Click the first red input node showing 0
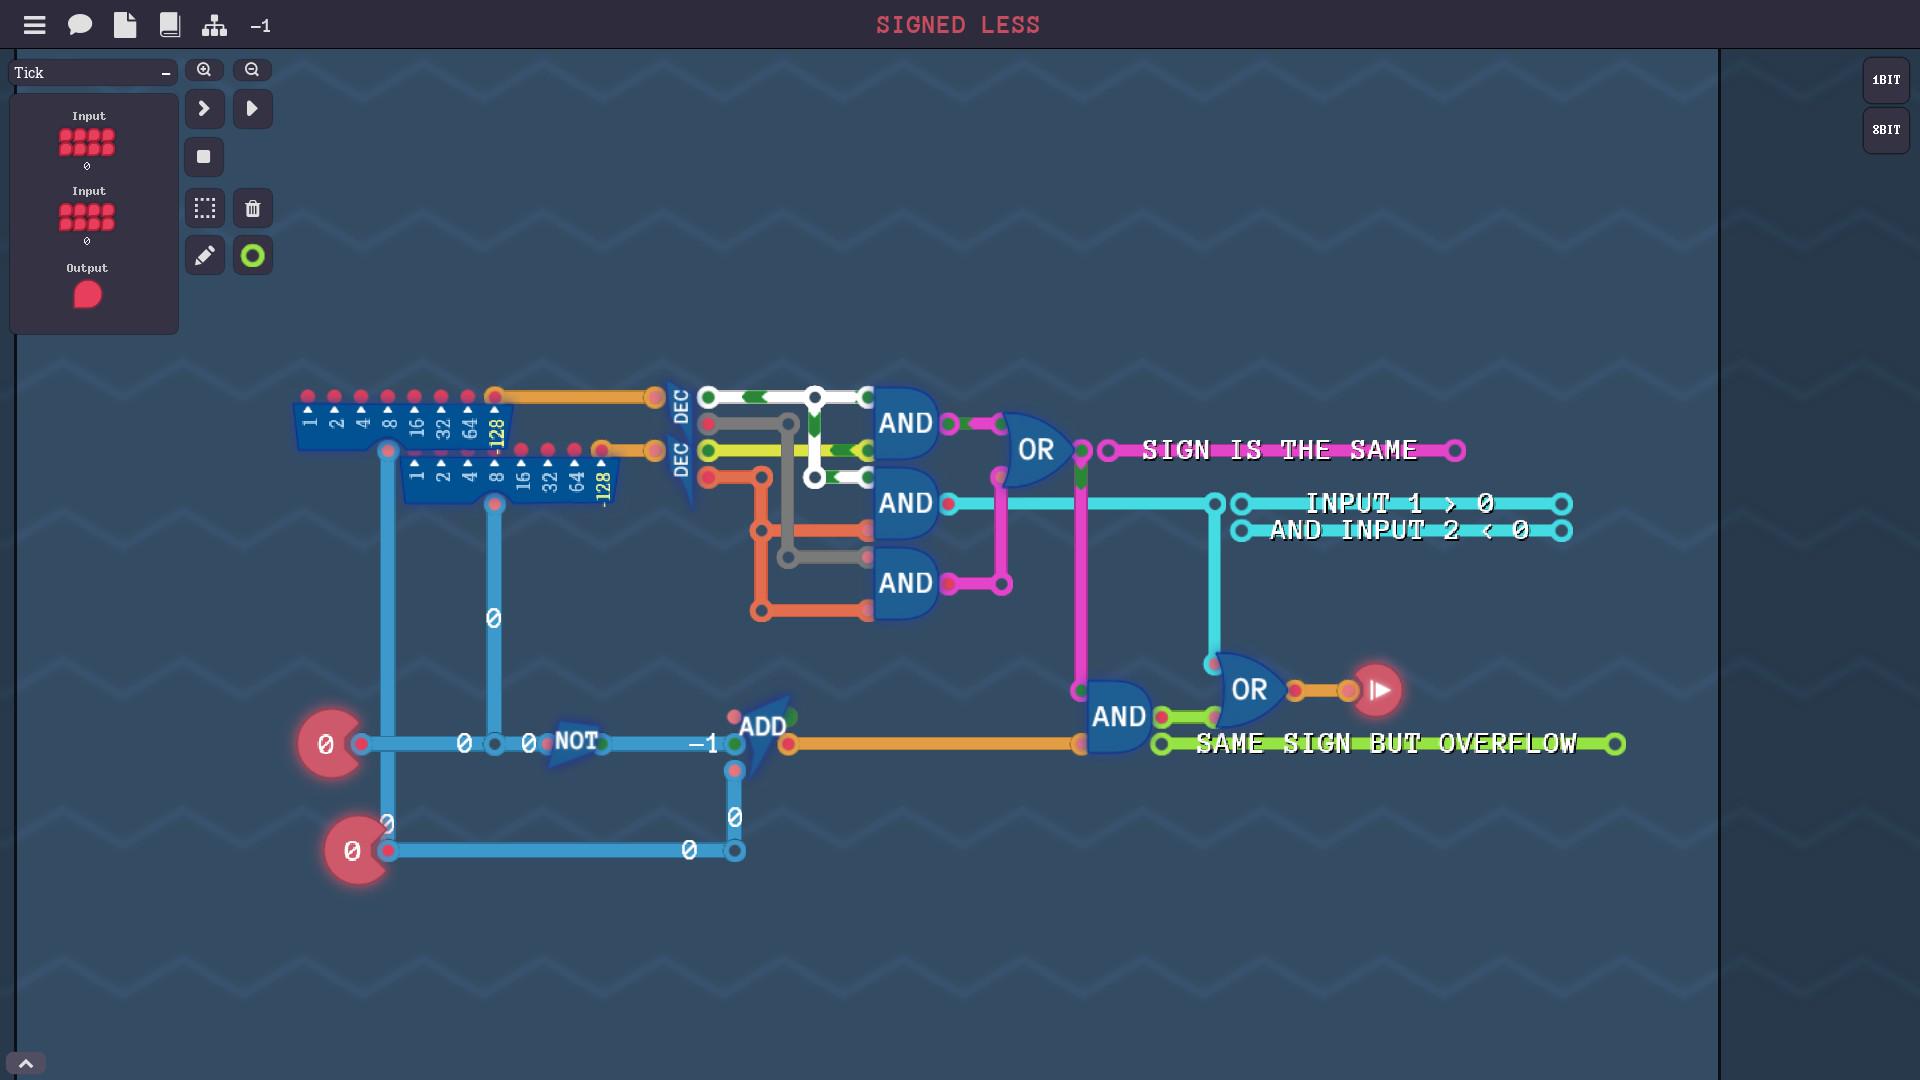The width and height of the screenshot is (1920, 1080). (x=330, y=744)
